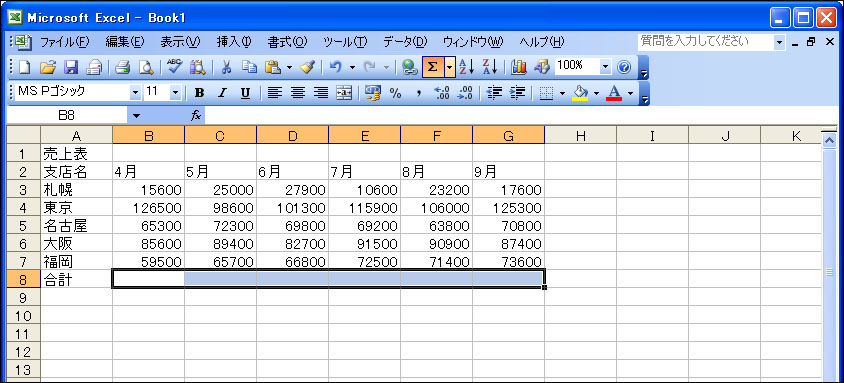Toggle left alignment
Viewport: 844px width, 383px height.
click(x=275, y=93)
